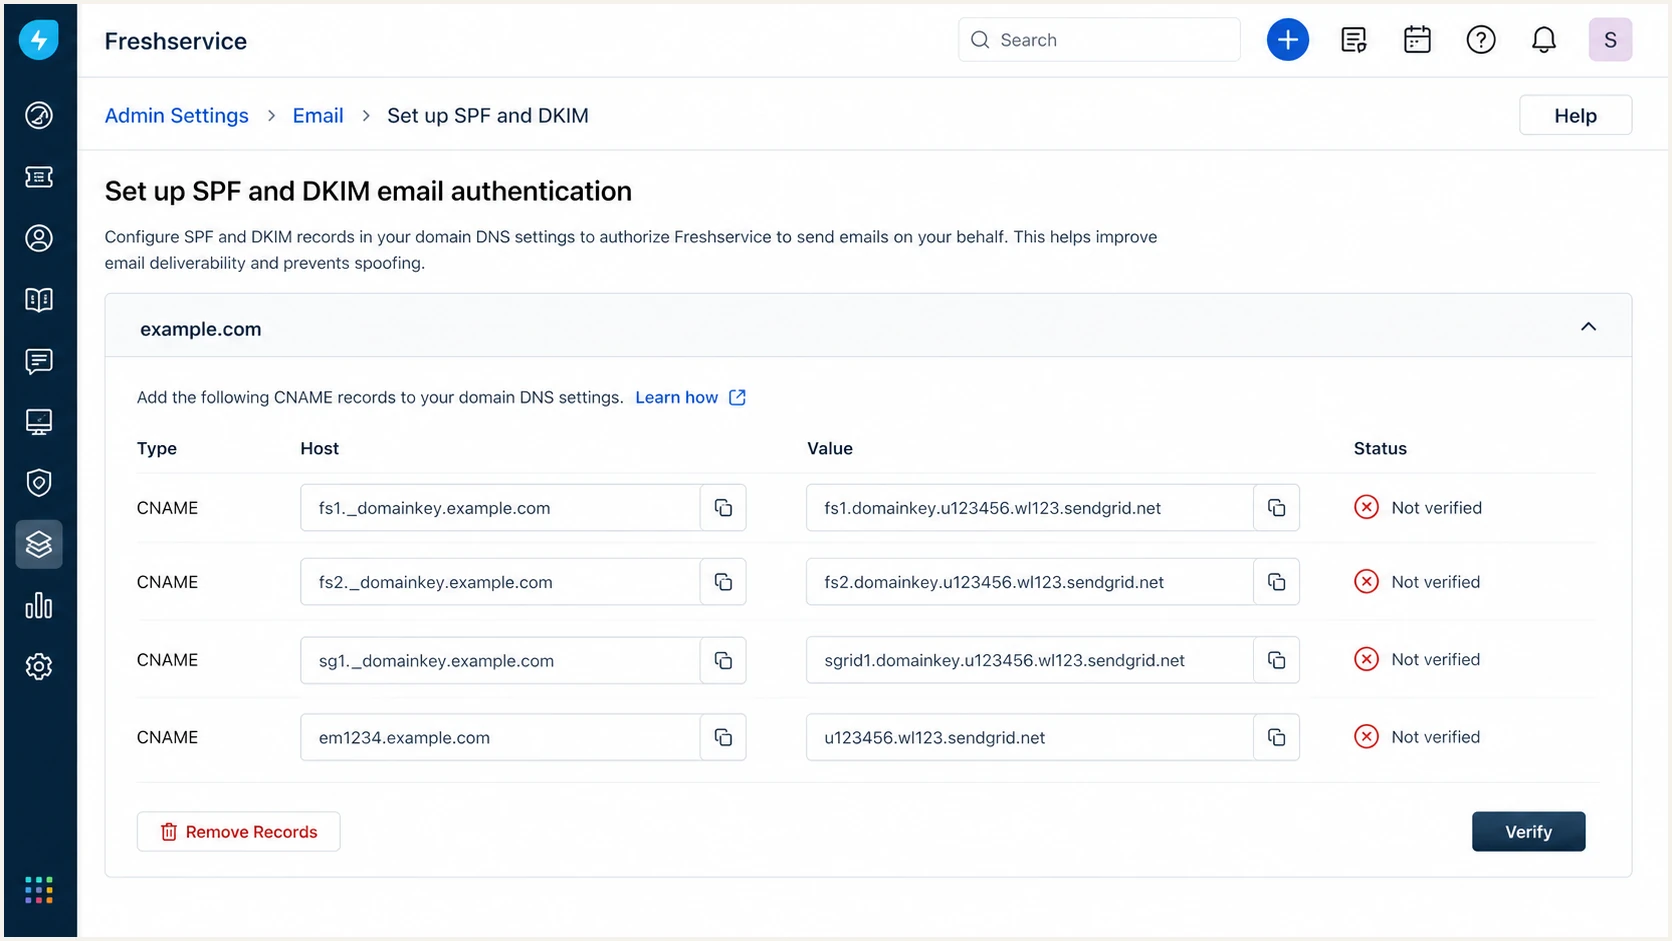Viewport: 1672px width, 941px height.
Task: Open Tickets icon in sidebar
Action: (39, 177)
